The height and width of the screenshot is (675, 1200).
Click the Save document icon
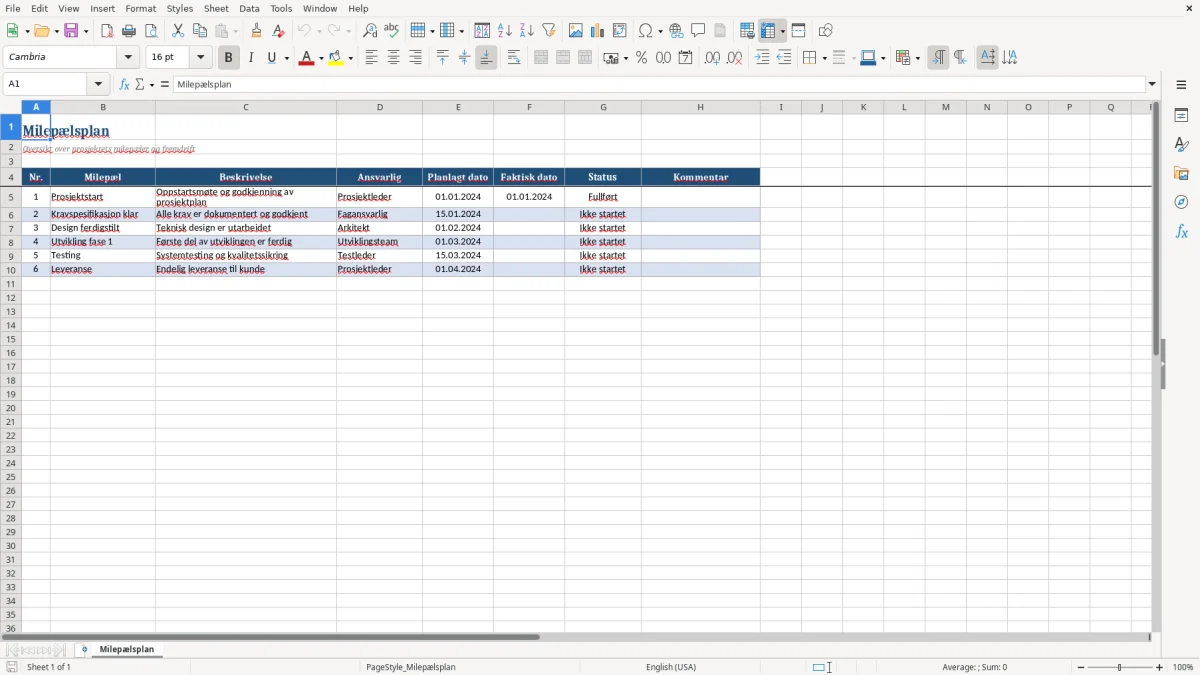click(x=71, y=31)
